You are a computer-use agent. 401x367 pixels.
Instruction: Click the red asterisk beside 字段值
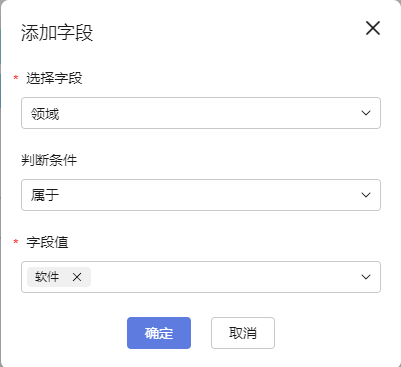coord(16,242)
